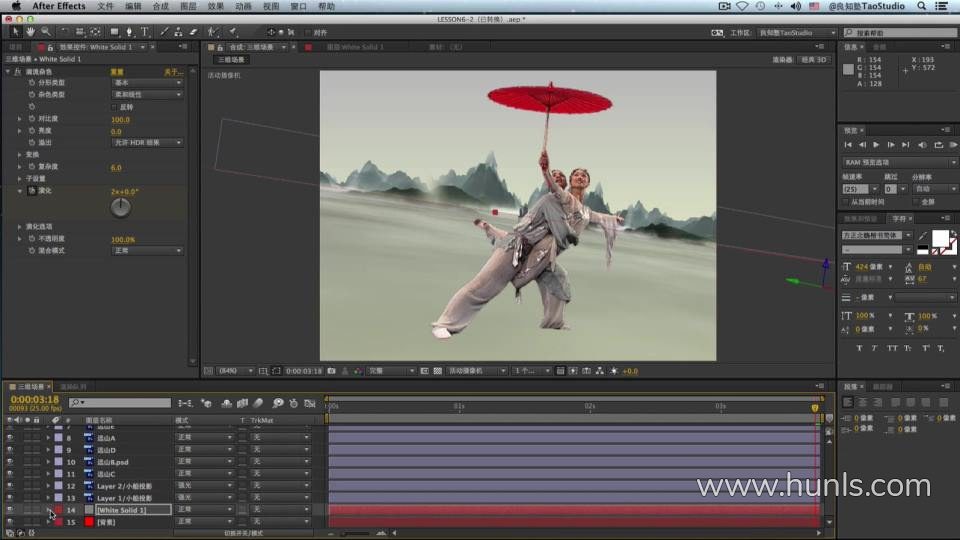
Task: Expand the Evolution Options group
Action: click(19, 227)
